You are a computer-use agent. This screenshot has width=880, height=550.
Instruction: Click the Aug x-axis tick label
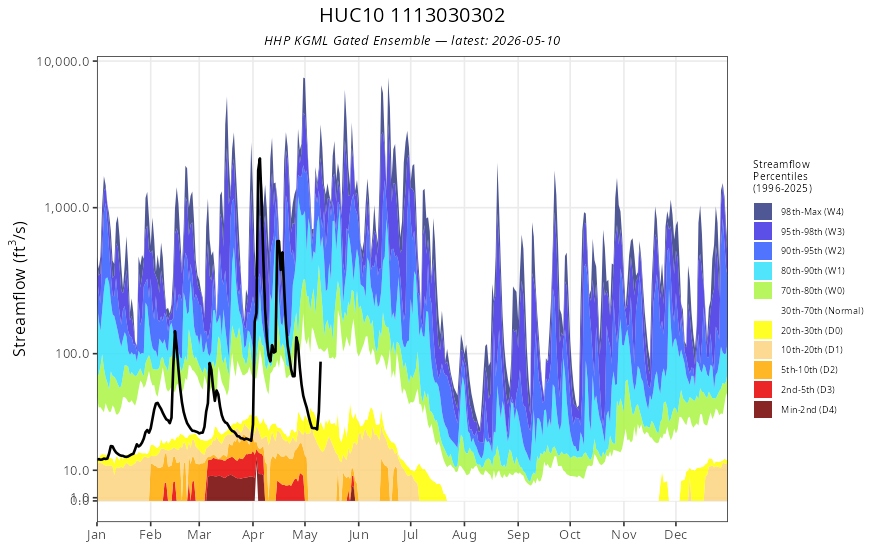pos(464,534)
